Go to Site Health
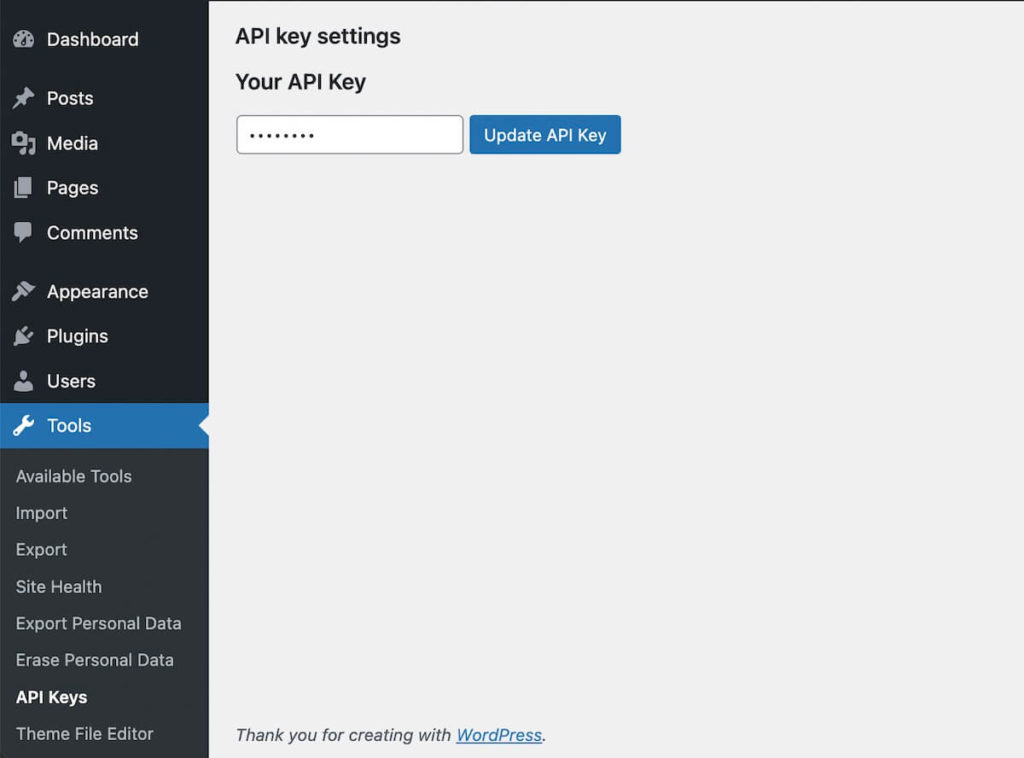This screenshot has height=758, width=1024. click(x=58, y=587)
